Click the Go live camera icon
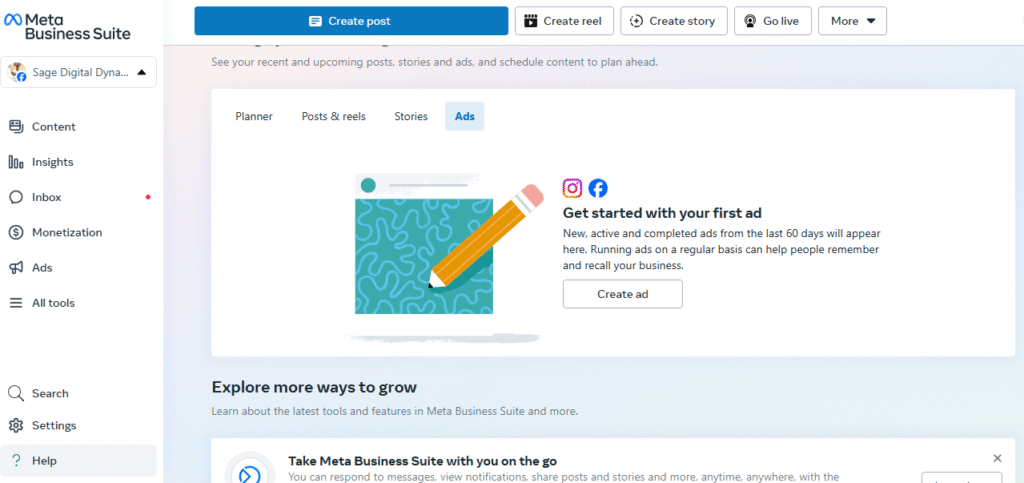Screen dimensions: 1024x483 [x=750, y=21]
